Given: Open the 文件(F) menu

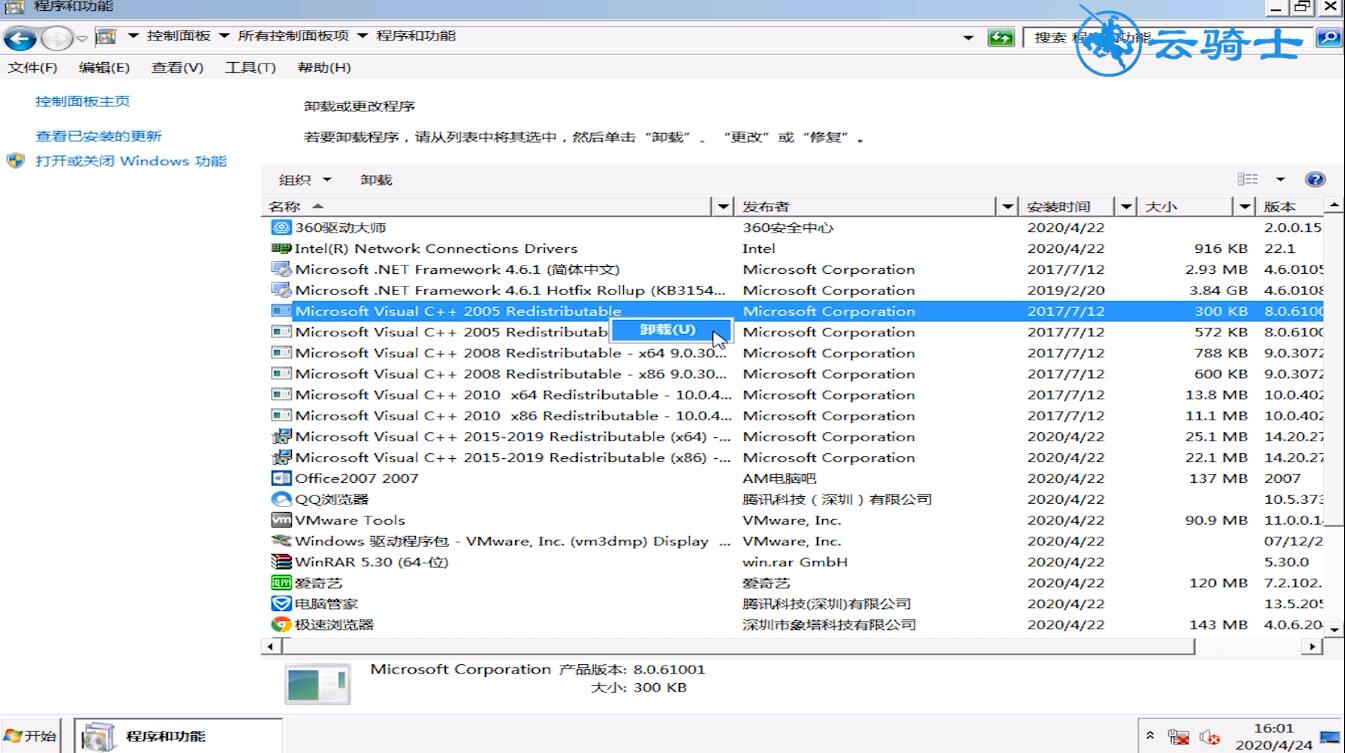Looking at the screenshot, I should coord(32,68).
